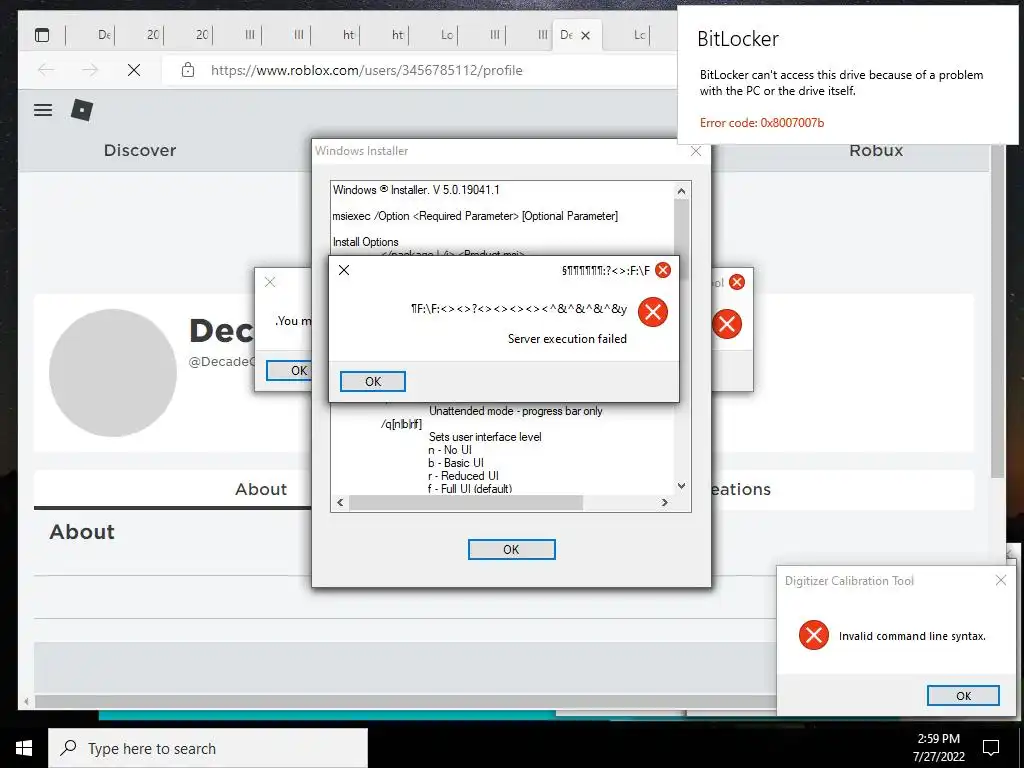Open the Windows Start menu
The image size is (1024, 768).
pos(24,748)
